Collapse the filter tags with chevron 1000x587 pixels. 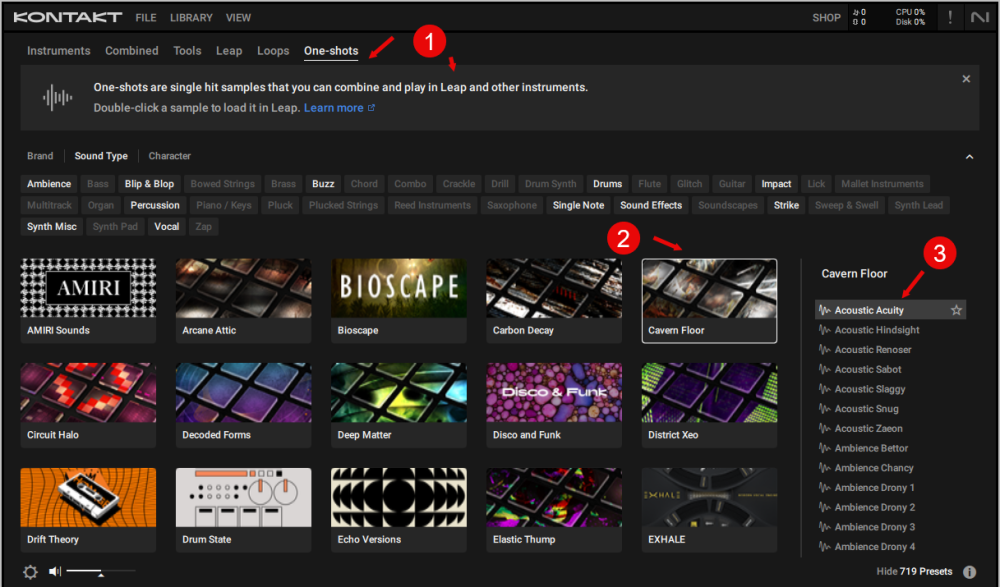coord(969,156)
